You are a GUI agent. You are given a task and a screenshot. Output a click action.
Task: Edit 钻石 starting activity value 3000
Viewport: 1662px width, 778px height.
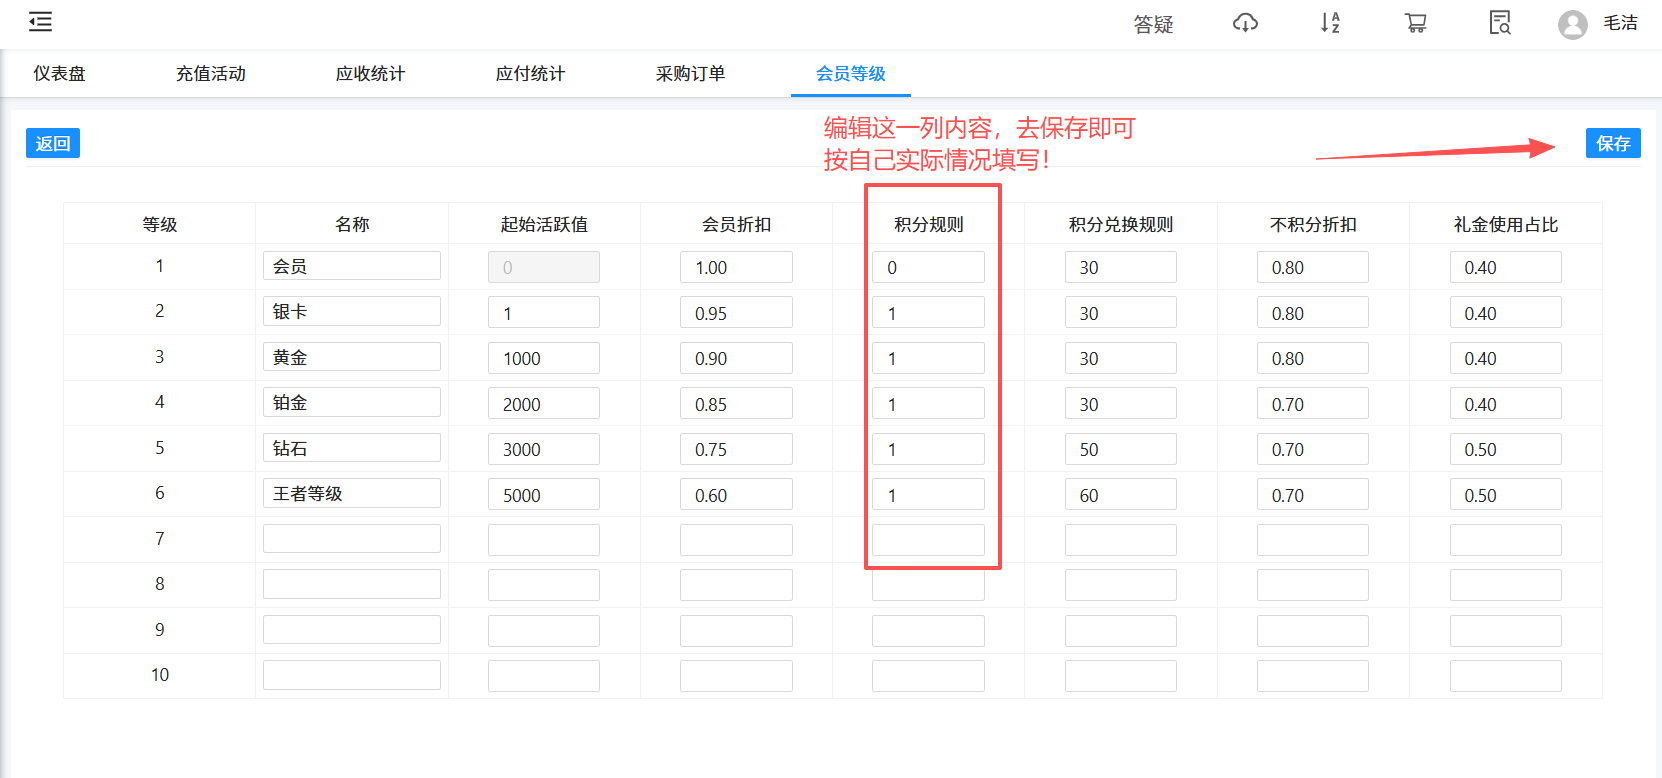(x=544, y=449)
